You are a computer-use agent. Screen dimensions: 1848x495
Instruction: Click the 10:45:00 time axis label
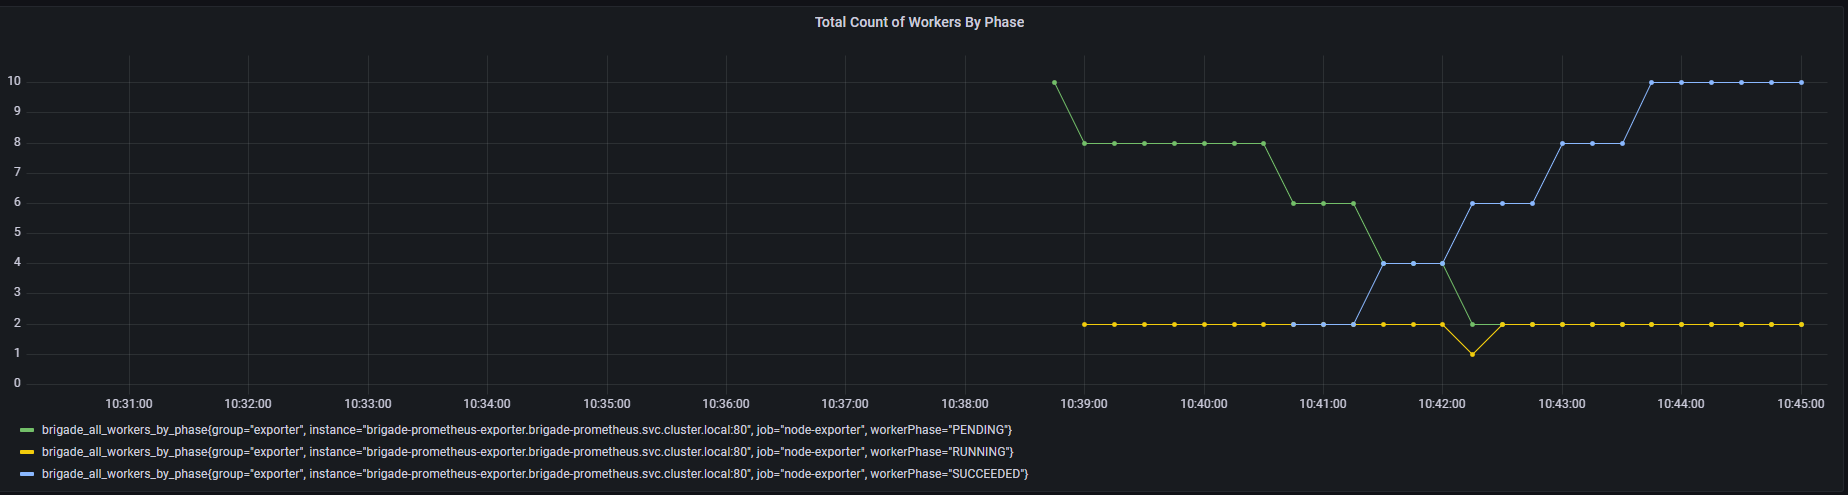pos(1800,404)
